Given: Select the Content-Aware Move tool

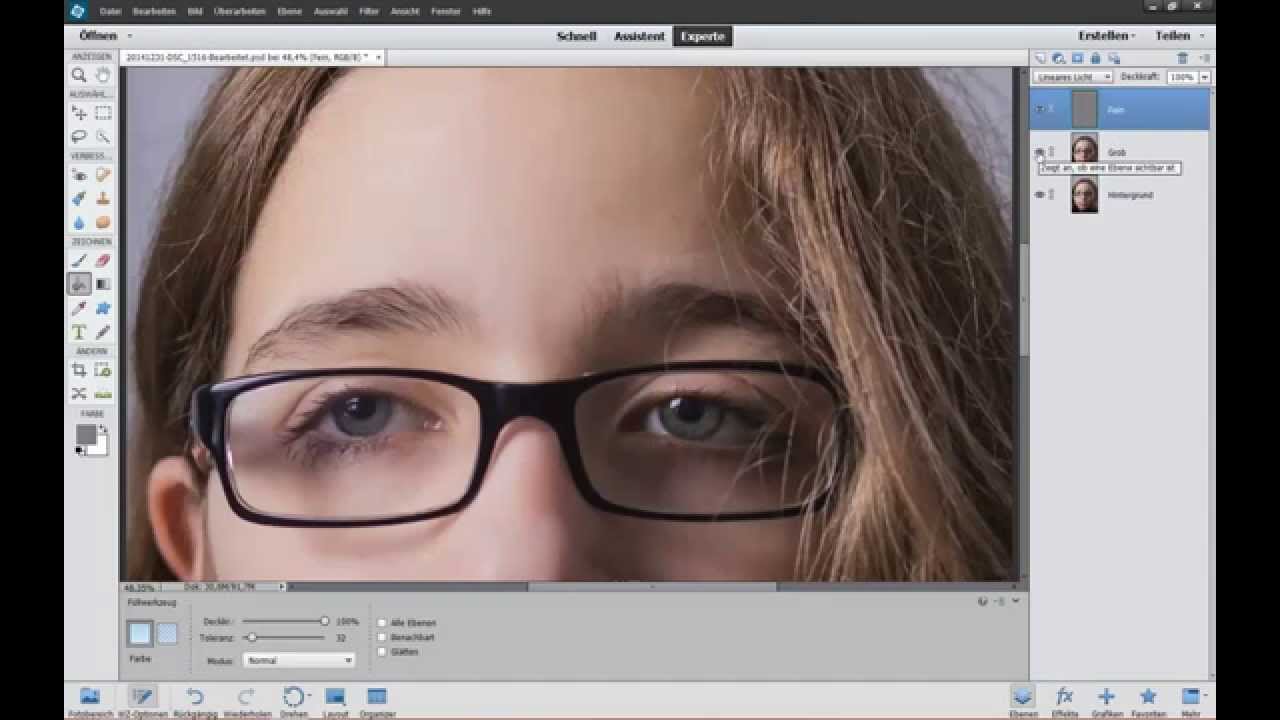Looking at the screenshot, I should click(x=78, y=393).
